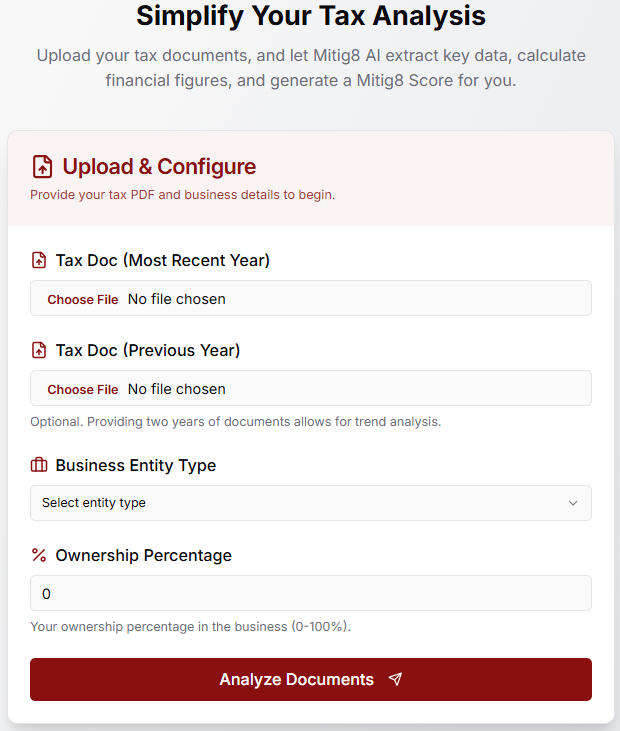Click the Simplify Your Tax Analysis title
The height and width of the screenshot is (731, 620).
[x=310, y=16]
